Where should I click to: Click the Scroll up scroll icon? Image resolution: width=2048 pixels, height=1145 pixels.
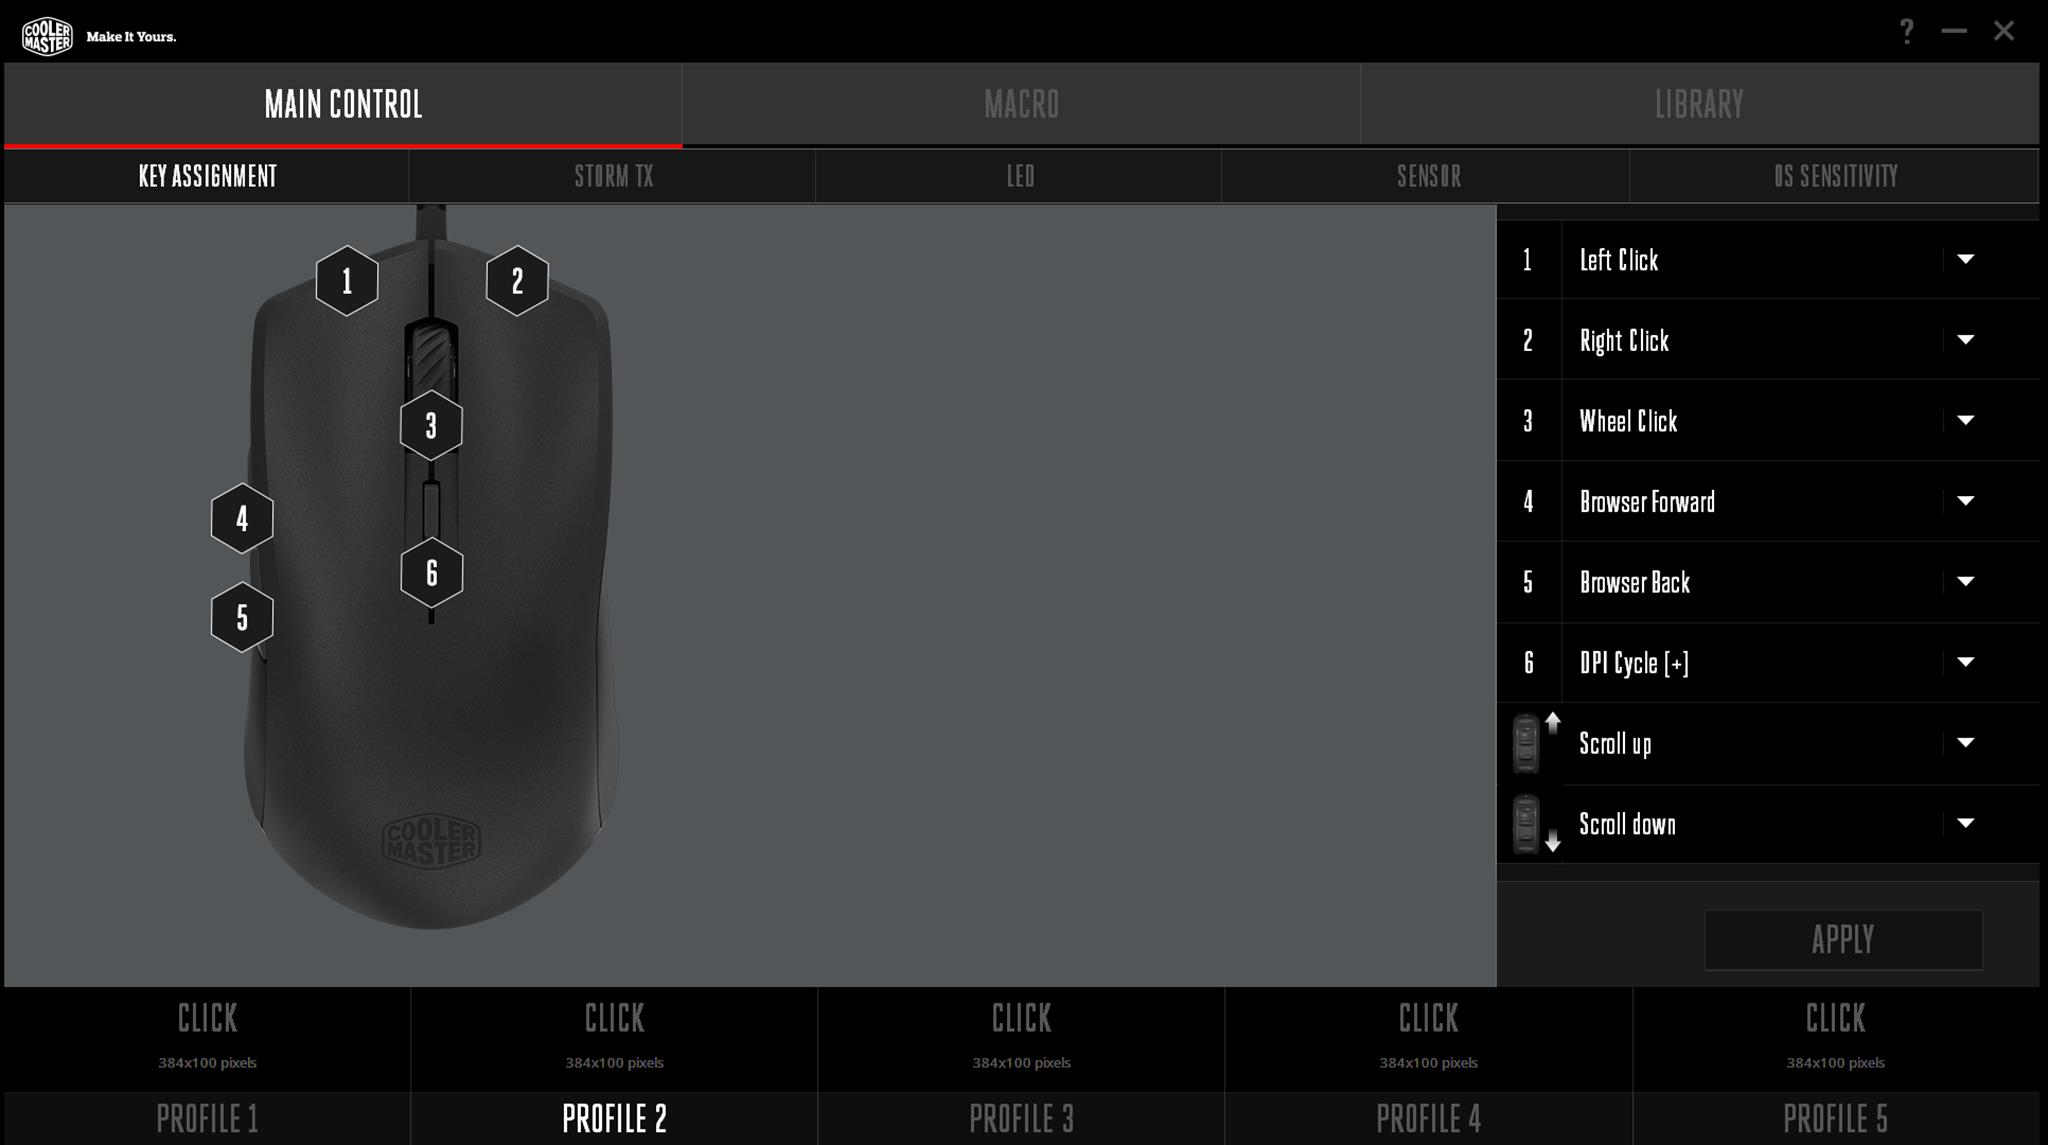[1530, 743]
